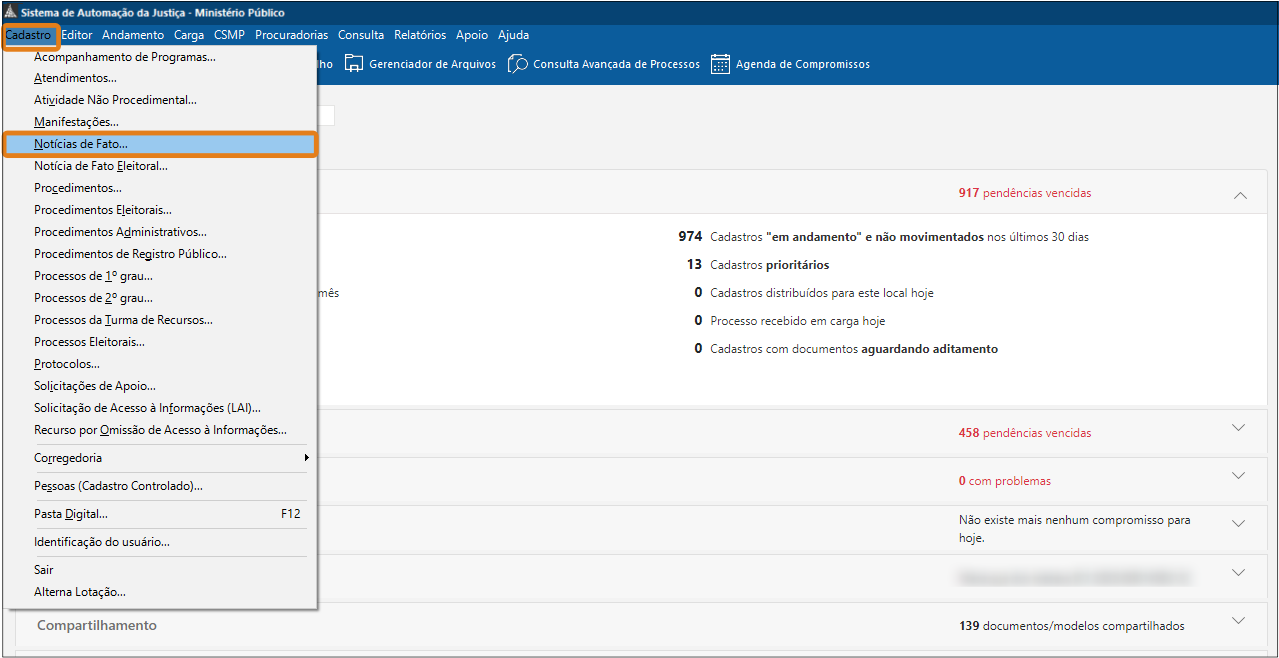Select Recurso por Omissão de Acesso entry
The image size is (1279, 658).
click(x=160, y=430)
